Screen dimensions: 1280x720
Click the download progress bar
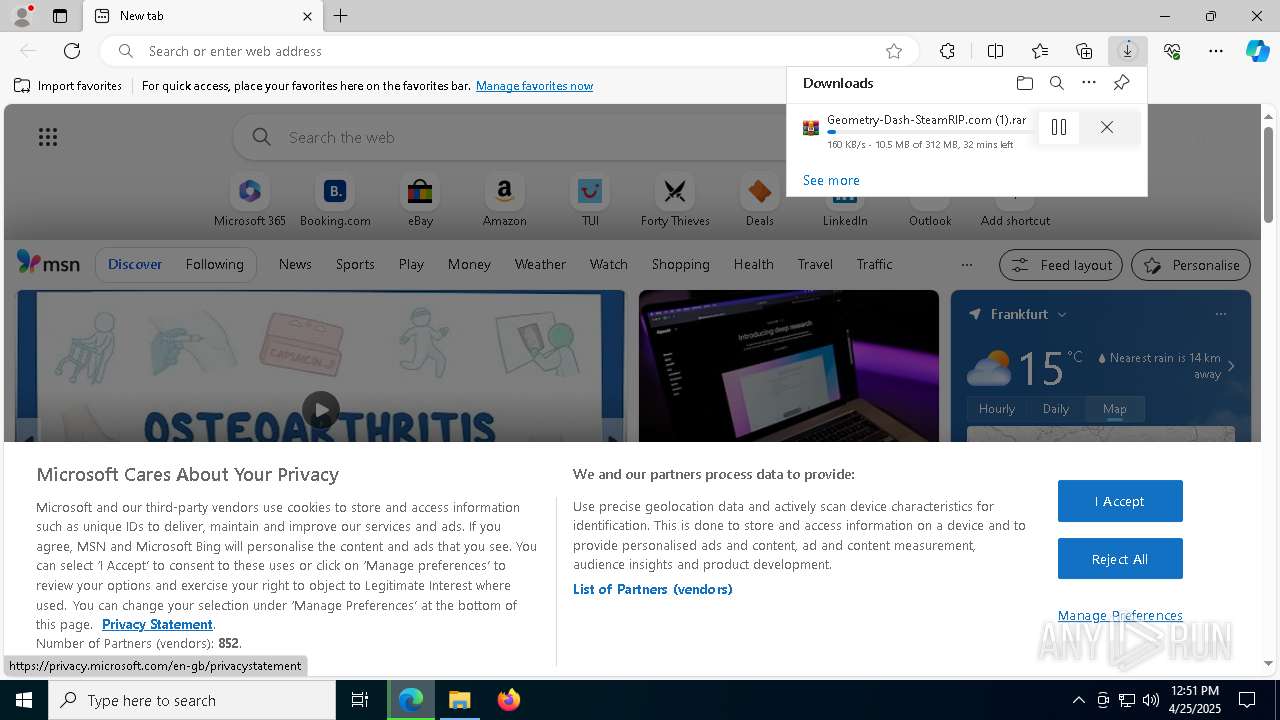pyautogui.click(x=929, y=132)
